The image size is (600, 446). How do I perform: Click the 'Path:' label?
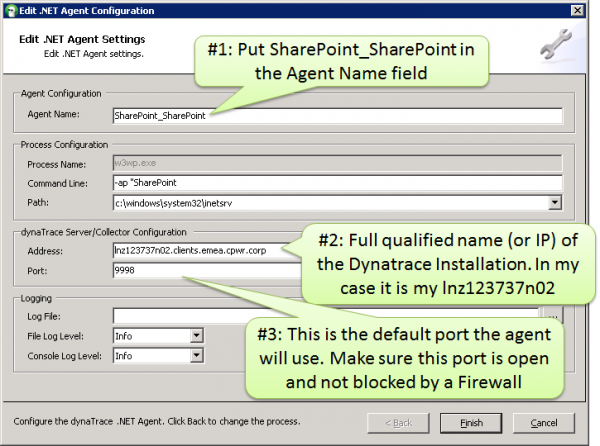point(38,202)
